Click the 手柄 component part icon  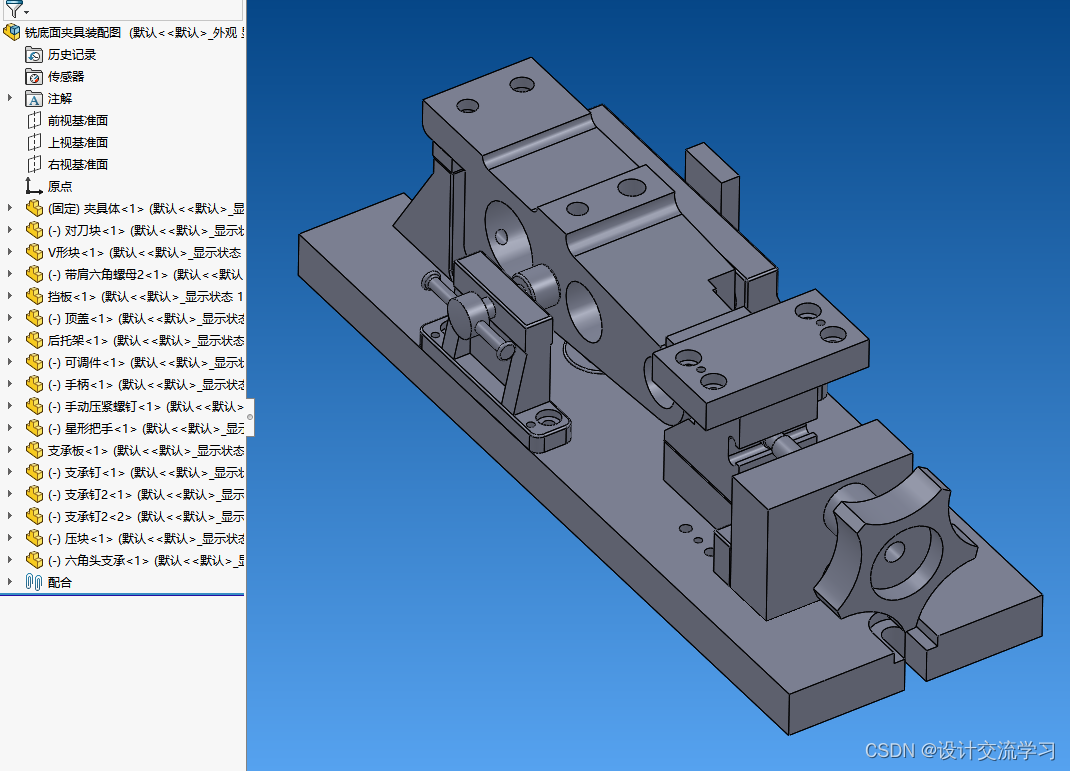[x=33, y=383]
